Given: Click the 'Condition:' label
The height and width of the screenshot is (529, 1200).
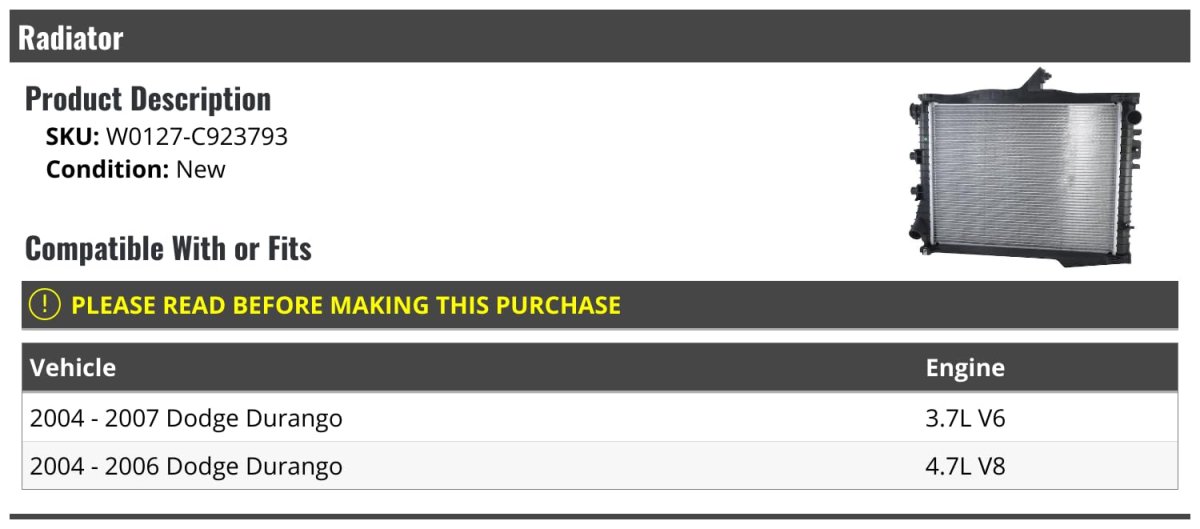Looking at the screenshot, I should click(x=107, y=169).
